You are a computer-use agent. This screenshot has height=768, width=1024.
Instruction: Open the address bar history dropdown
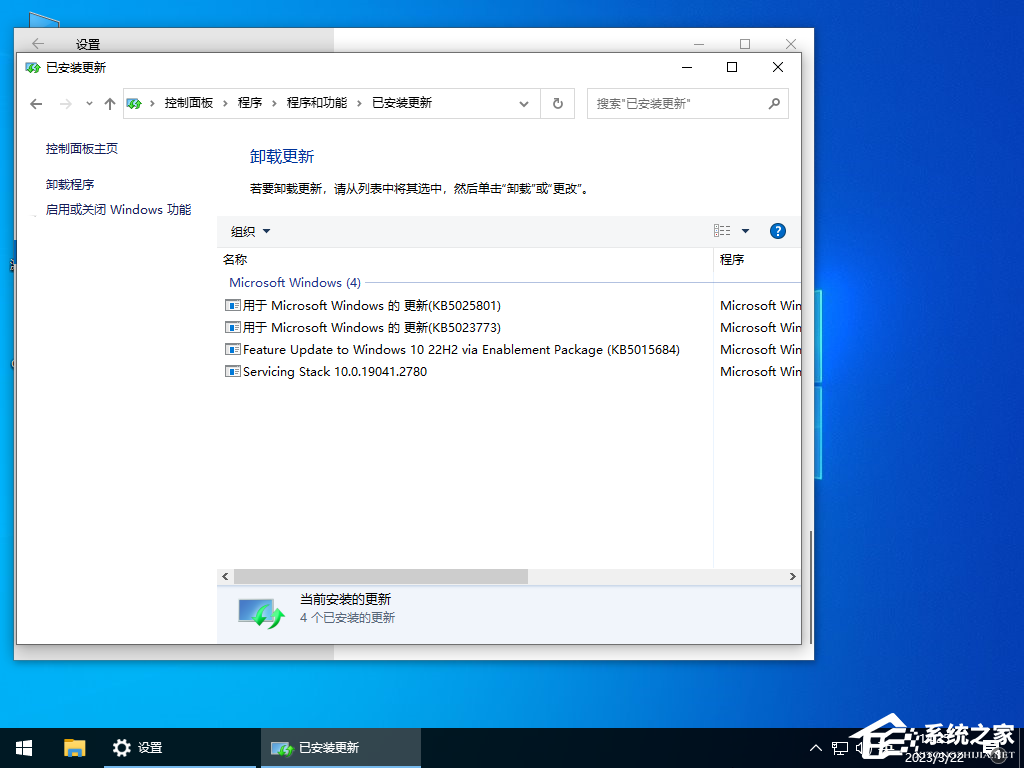pyautogui.click(x=523, y=103)
